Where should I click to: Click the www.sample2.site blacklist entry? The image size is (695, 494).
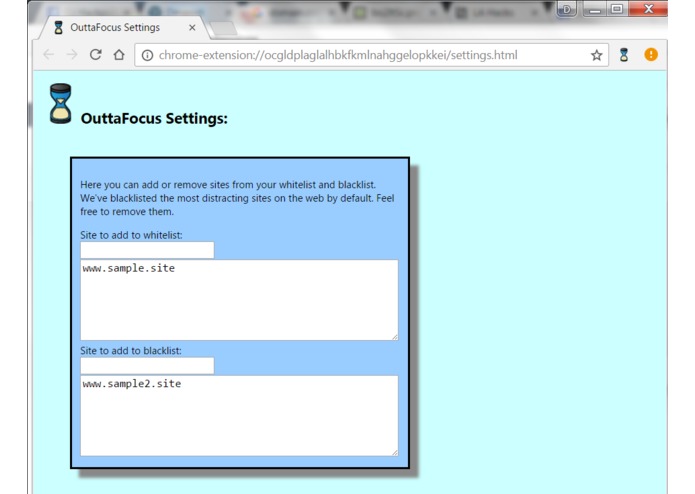(132, 384)
